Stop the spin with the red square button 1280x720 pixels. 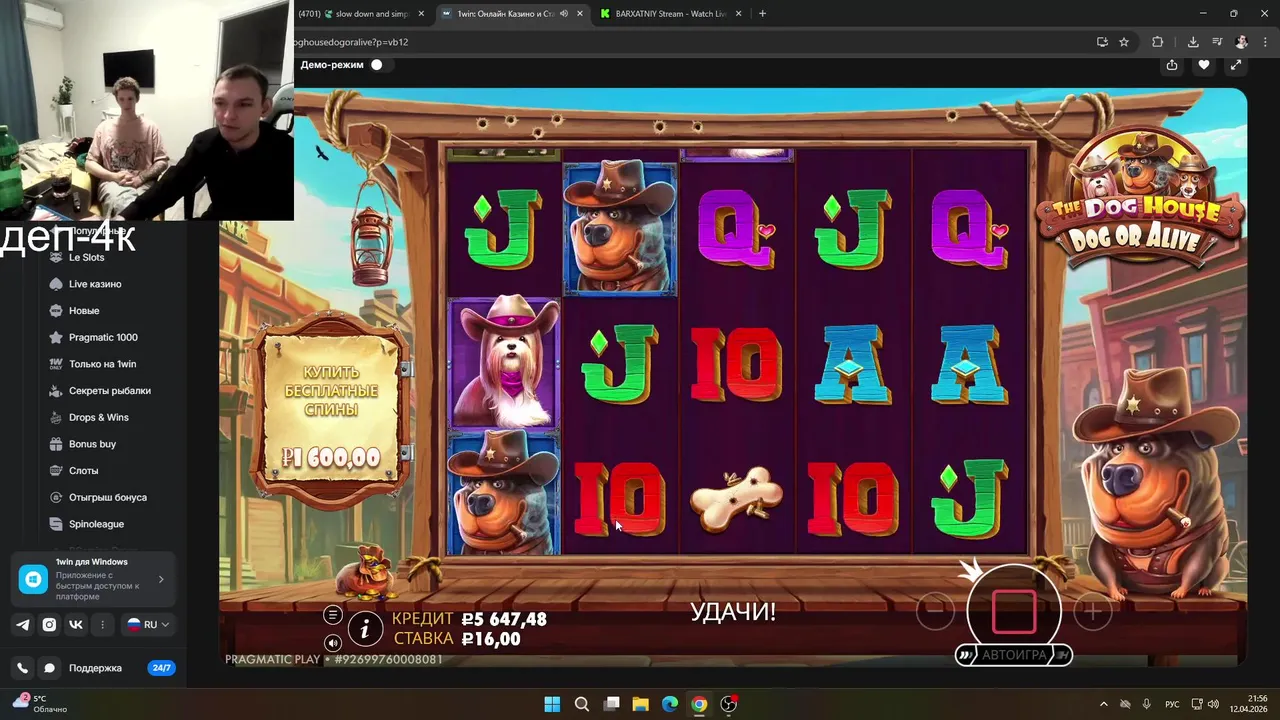tap(1014, 612)
